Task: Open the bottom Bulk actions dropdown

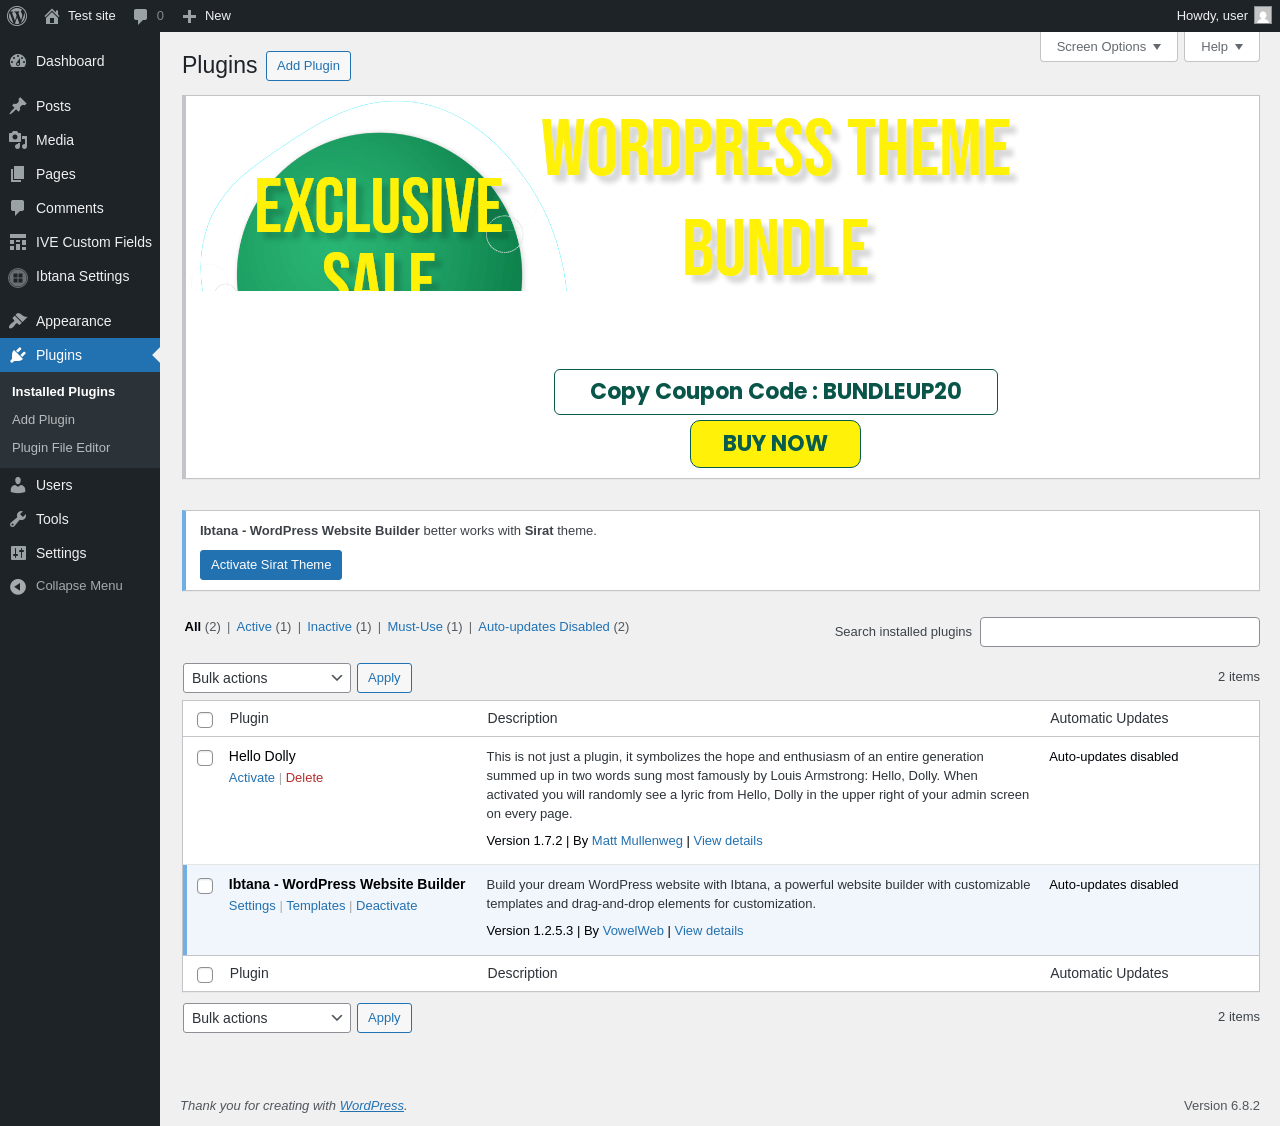Action: click(x=267, y=1018)
